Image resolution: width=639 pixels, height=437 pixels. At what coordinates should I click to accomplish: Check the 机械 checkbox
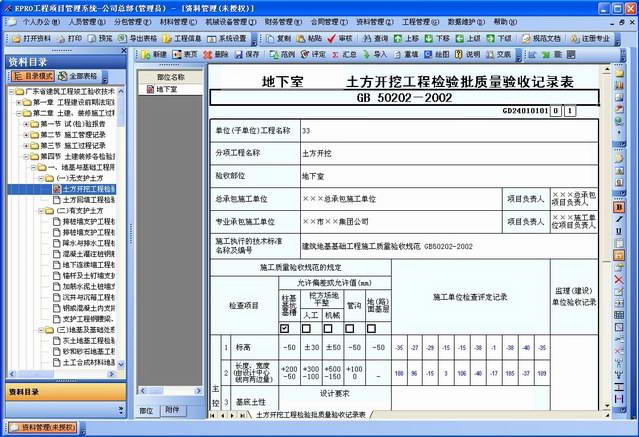coord(328,328)
